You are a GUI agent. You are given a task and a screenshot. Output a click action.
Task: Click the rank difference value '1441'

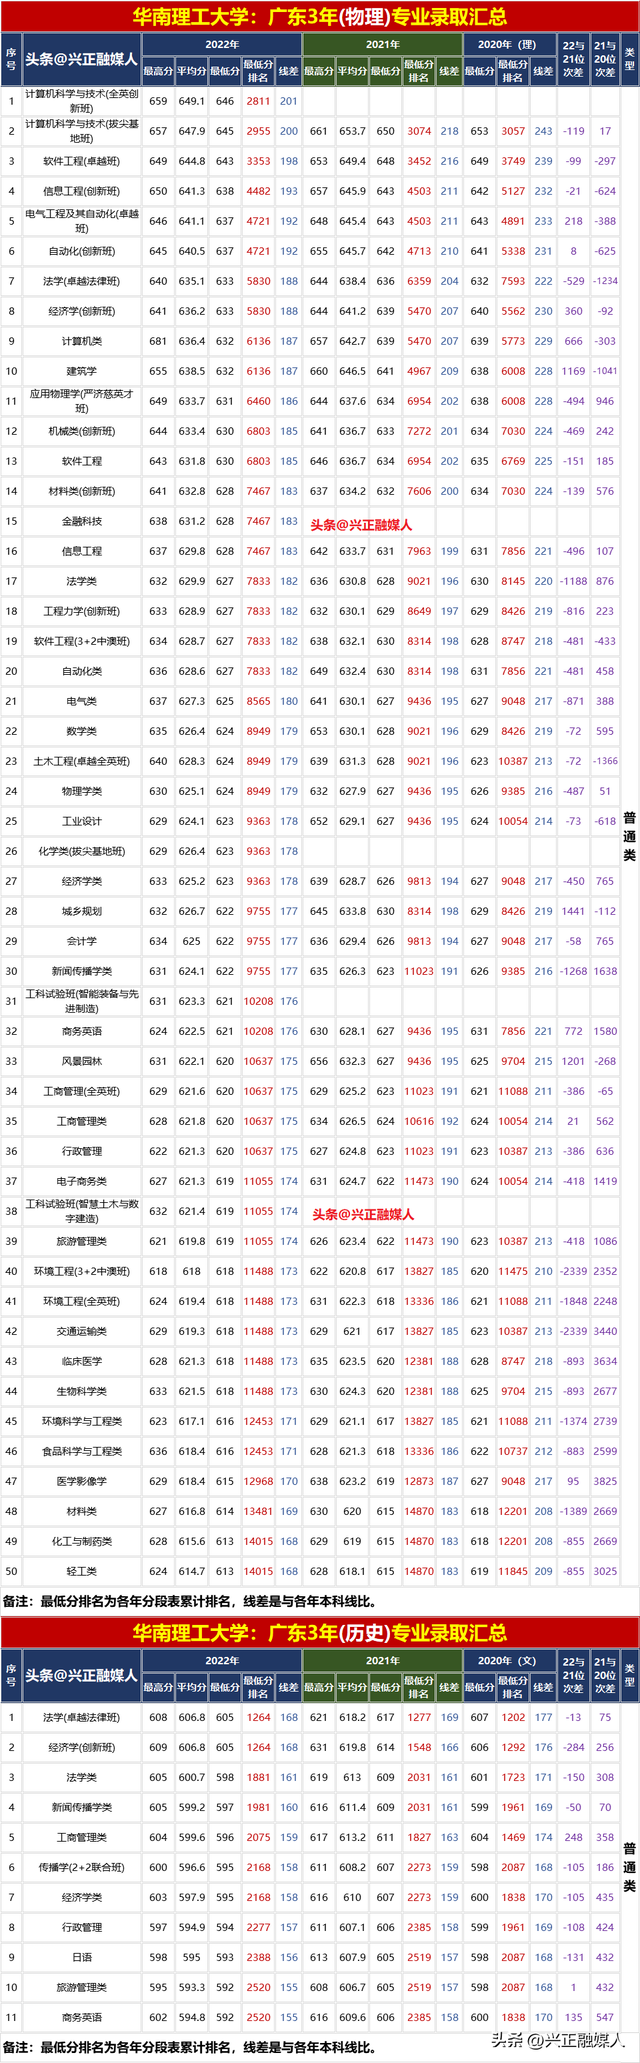point(573,911)
